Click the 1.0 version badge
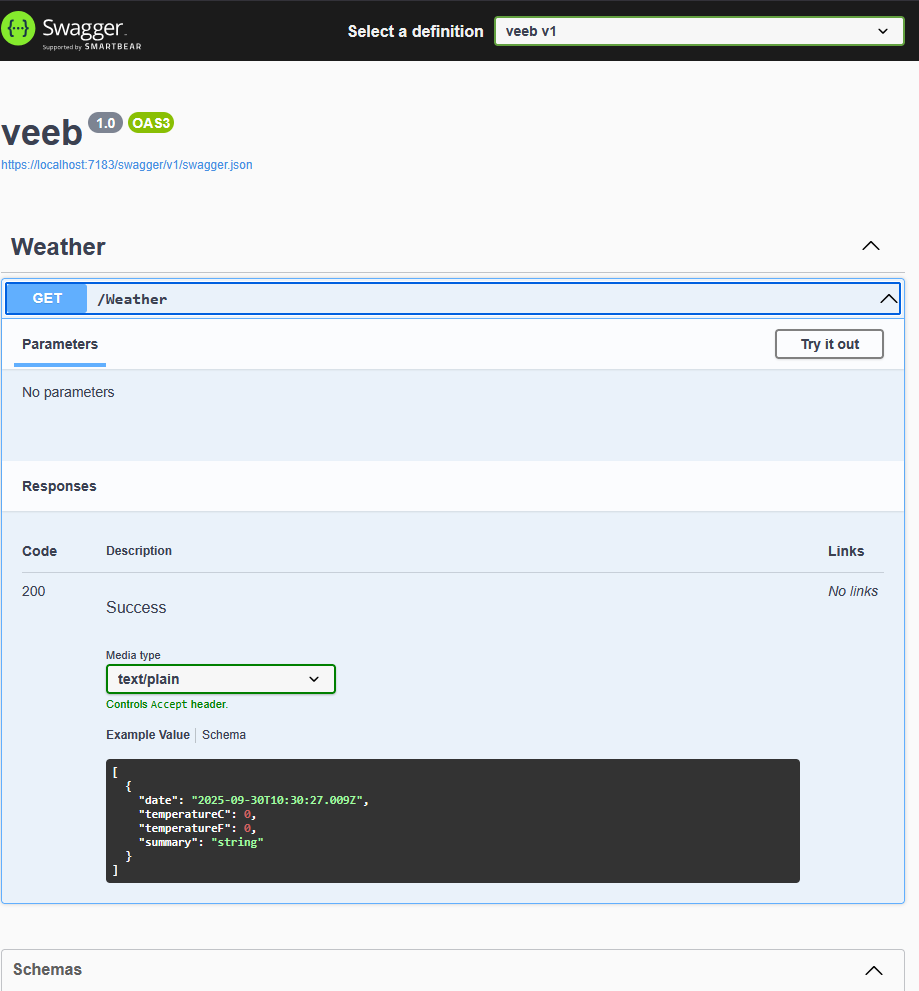 (x=105, y=123)
